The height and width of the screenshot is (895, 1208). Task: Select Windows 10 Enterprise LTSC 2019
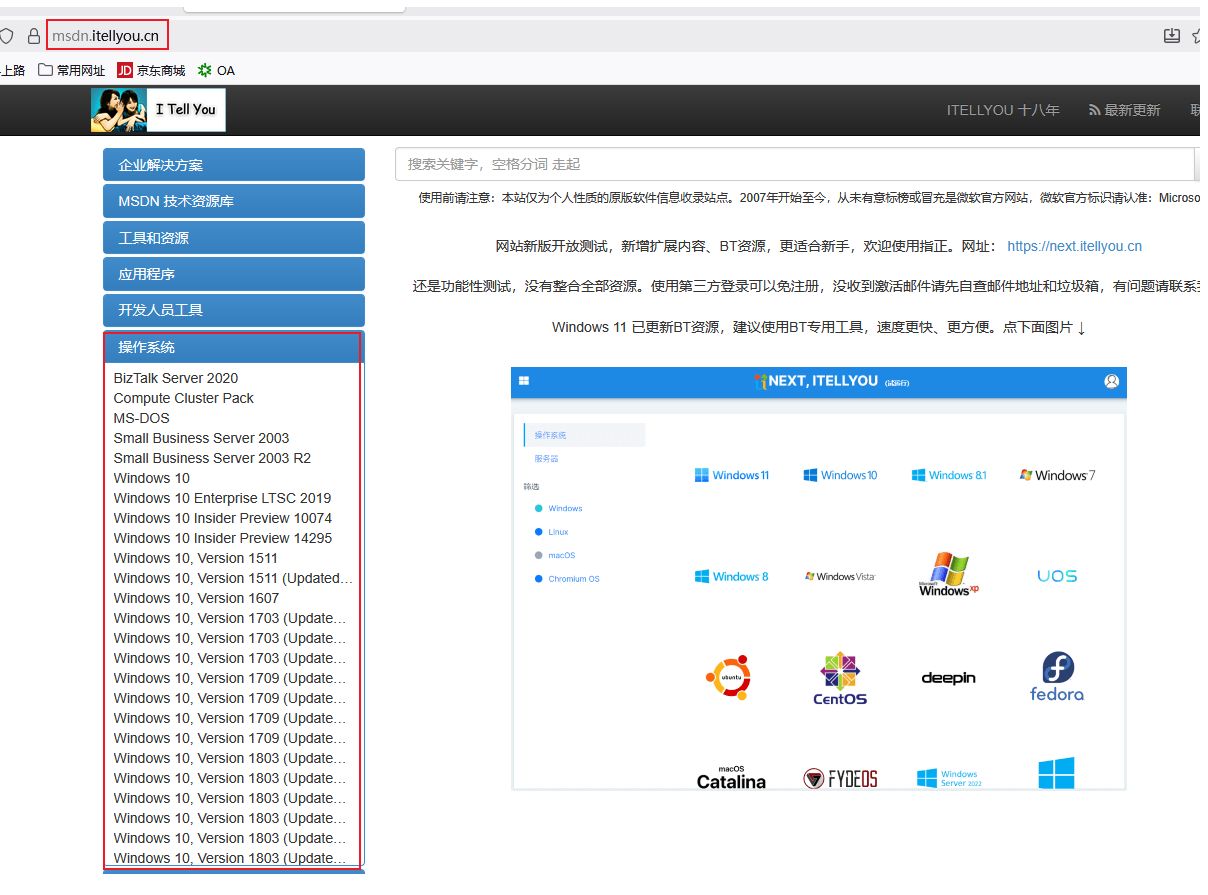pyautogui.click(x=222, y=498)
